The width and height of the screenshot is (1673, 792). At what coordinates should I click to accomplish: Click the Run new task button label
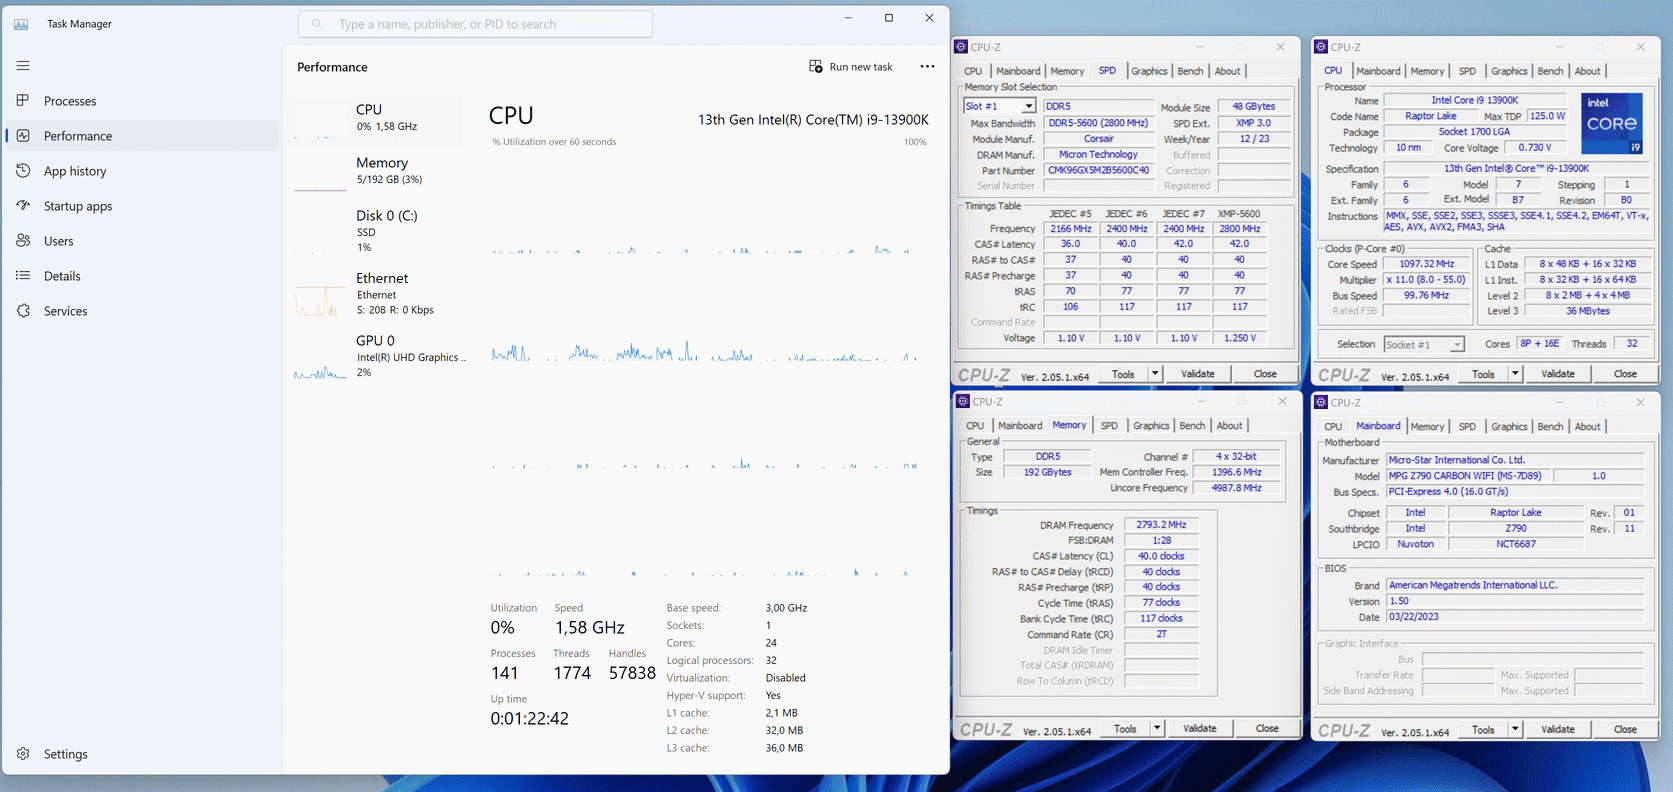pos(861,67)
